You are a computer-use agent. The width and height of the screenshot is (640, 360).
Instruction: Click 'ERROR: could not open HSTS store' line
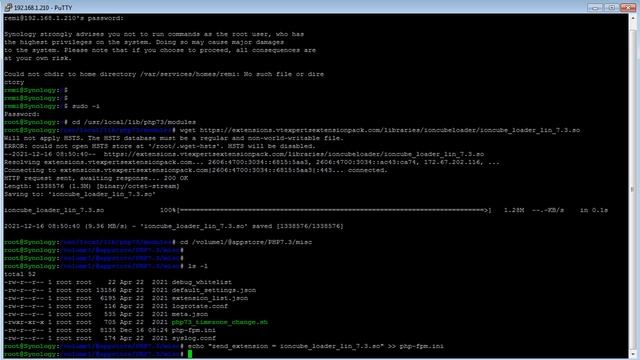[x=160, y=146]
